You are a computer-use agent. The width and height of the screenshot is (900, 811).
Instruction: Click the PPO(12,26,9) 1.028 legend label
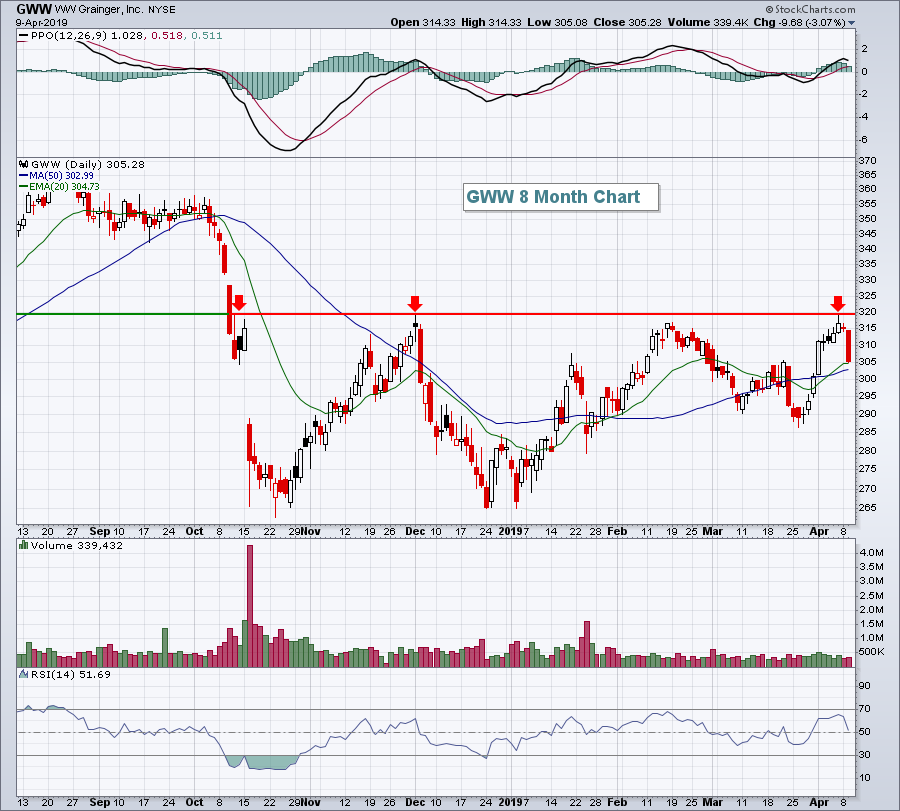point(87,36)
